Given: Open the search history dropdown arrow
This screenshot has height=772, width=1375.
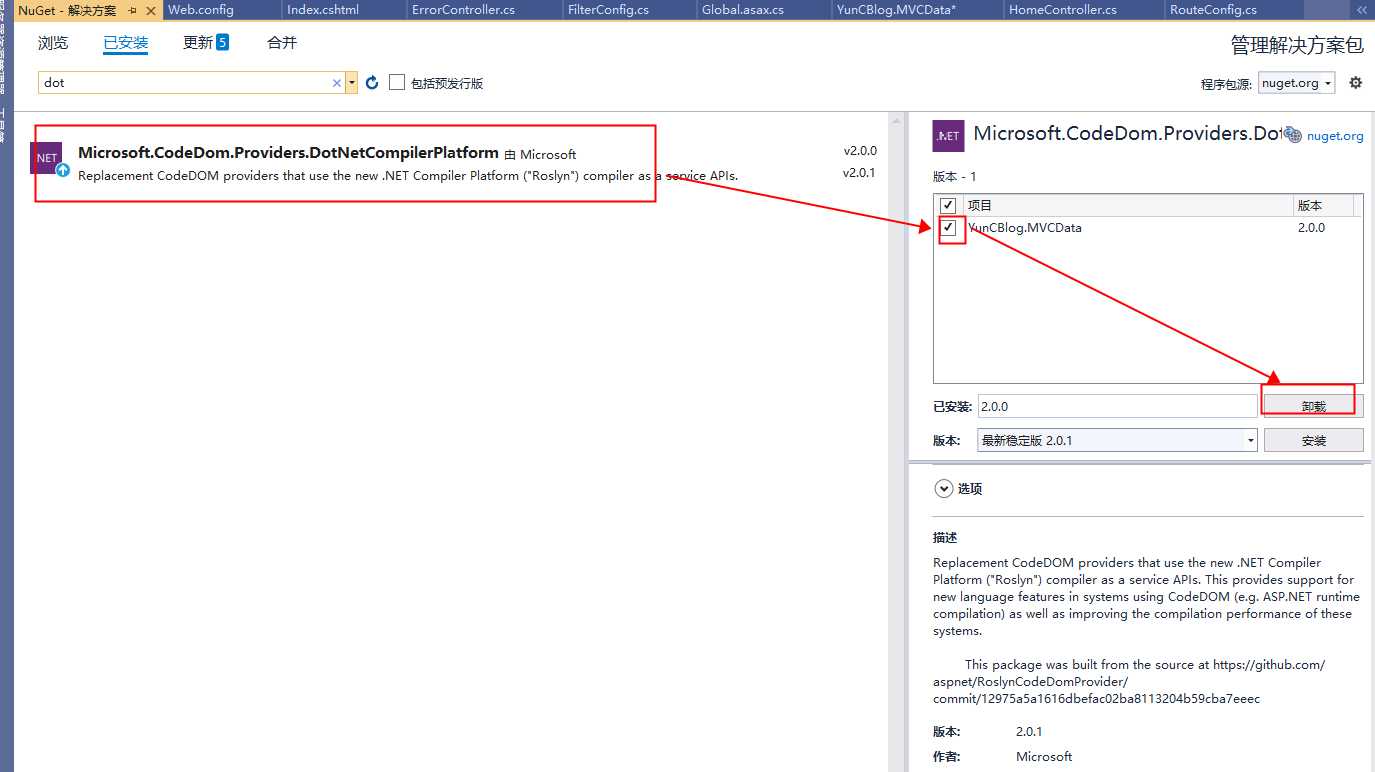Looking at the screenshot, I should [x=352, y=83].
